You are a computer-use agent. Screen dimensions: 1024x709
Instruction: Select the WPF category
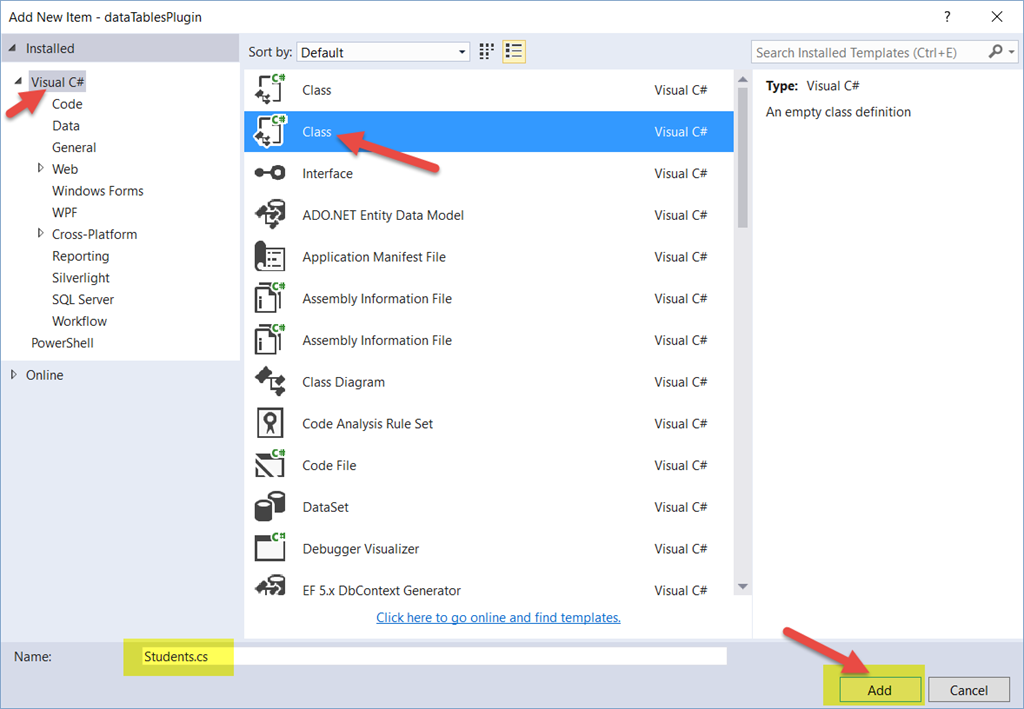pyautogui.click(x=65, y=212)
